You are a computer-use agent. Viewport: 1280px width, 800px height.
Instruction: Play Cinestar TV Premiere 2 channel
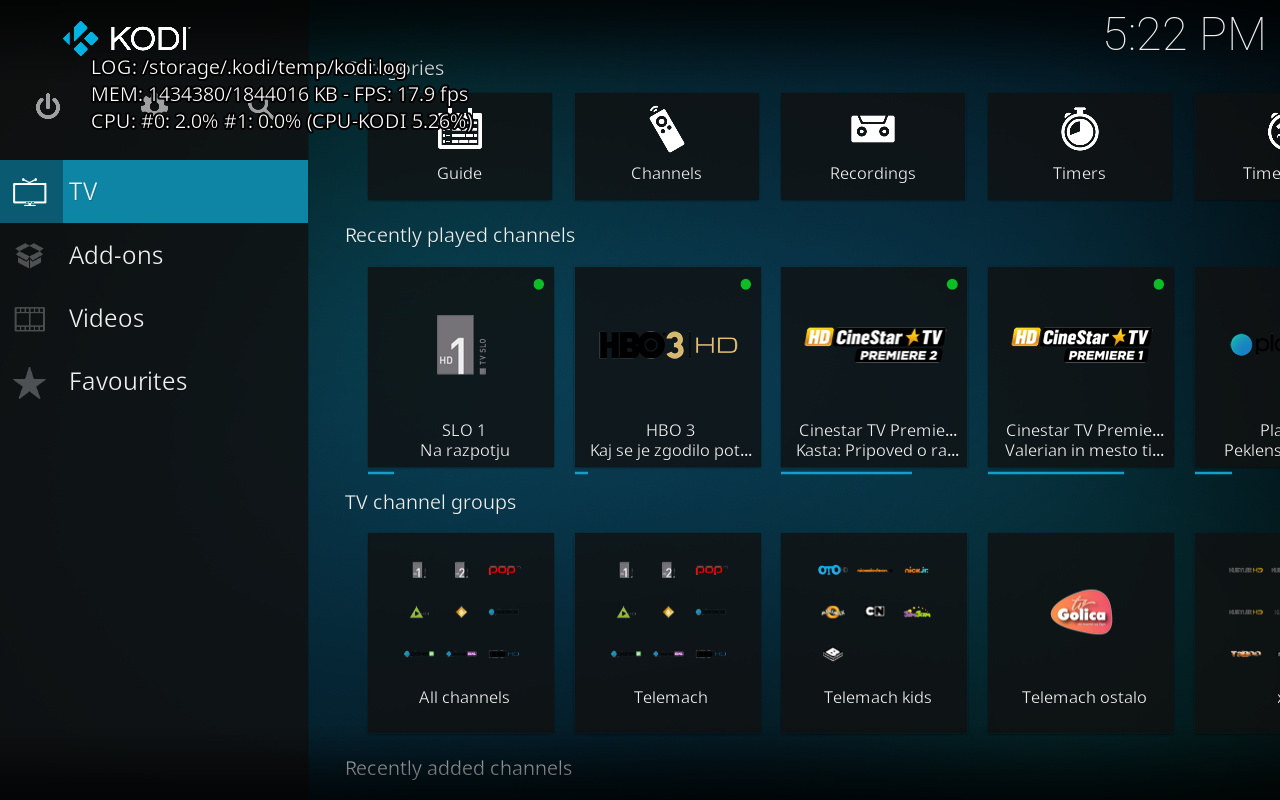tap(874, 367)
